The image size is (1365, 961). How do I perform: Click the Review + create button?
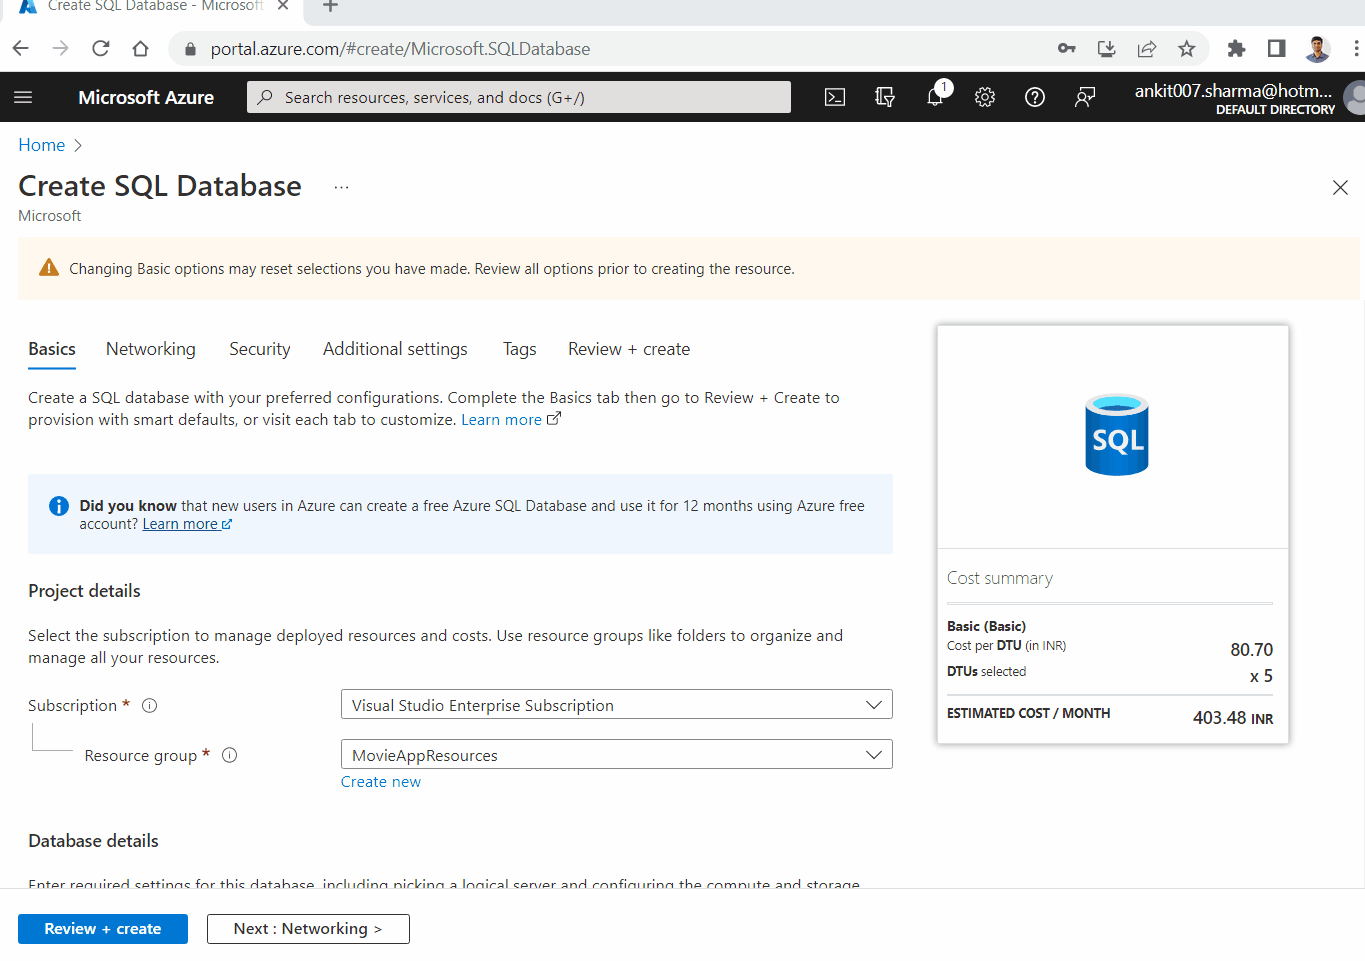pos(103,929)
